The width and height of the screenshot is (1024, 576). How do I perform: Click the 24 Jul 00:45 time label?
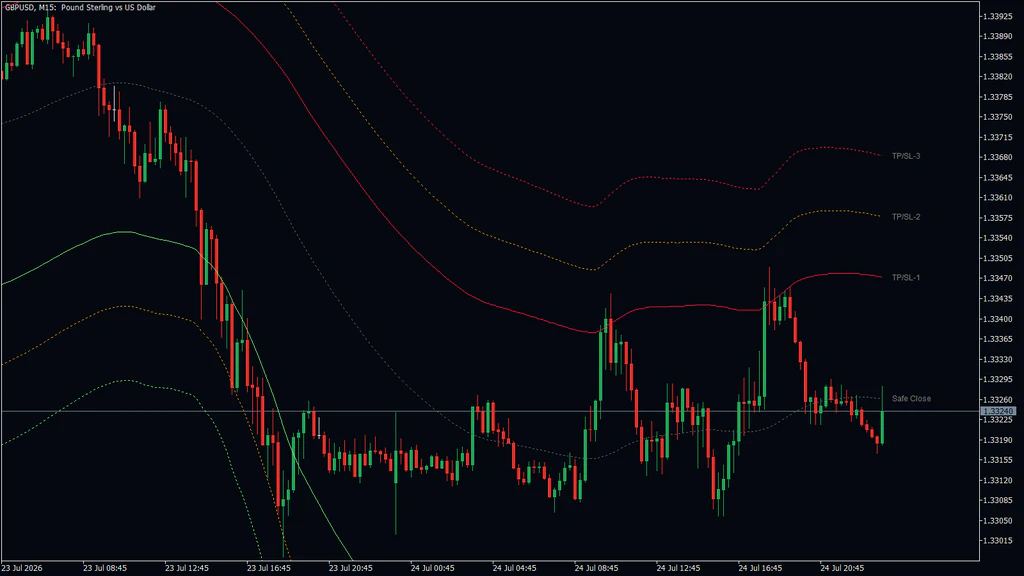pyautogui.click(x=432, y=568)
